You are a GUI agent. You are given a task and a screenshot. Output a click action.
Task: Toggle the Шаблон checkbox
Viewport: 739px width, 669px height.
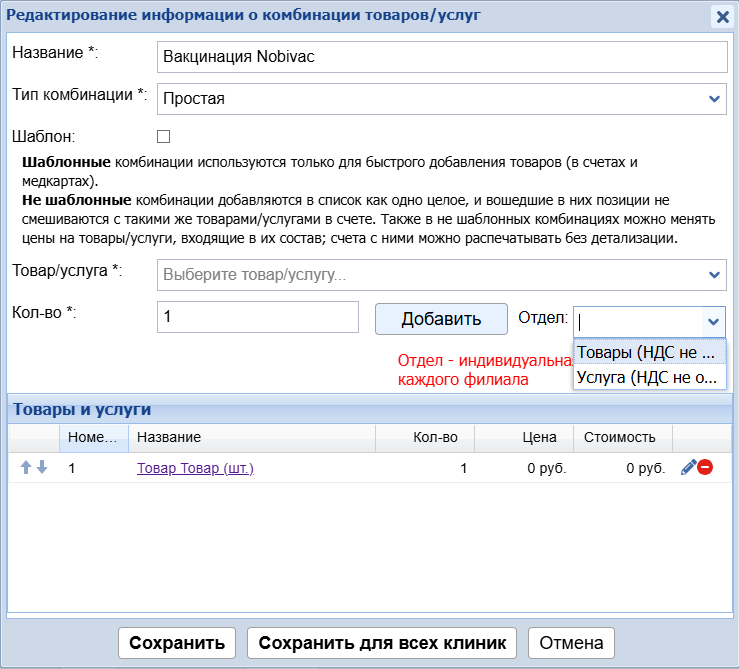click(x=164, y=136)
